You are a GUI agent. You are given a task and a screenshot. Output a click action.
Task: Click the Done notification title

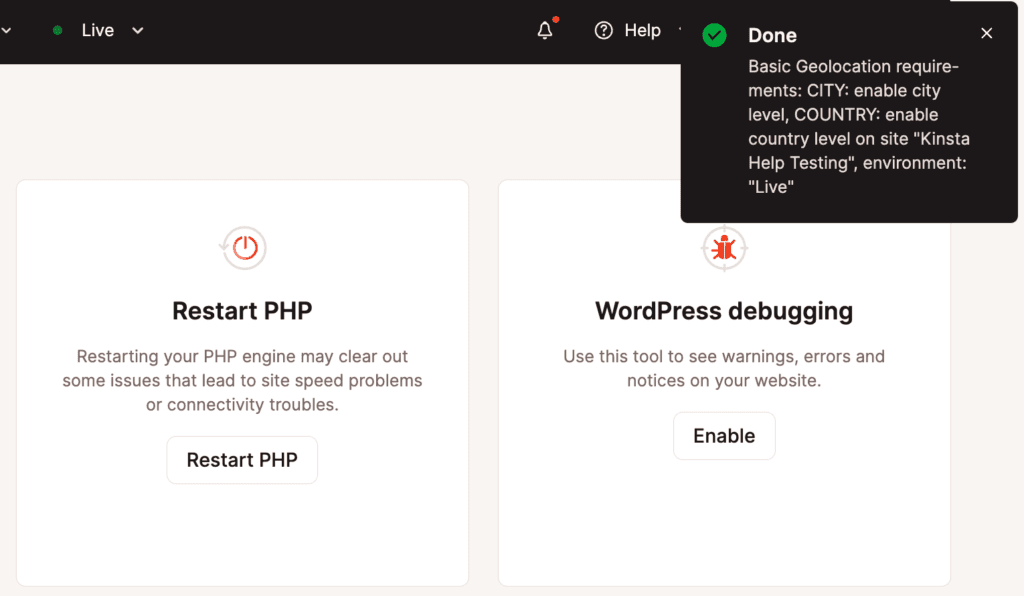tap(772, 35)
